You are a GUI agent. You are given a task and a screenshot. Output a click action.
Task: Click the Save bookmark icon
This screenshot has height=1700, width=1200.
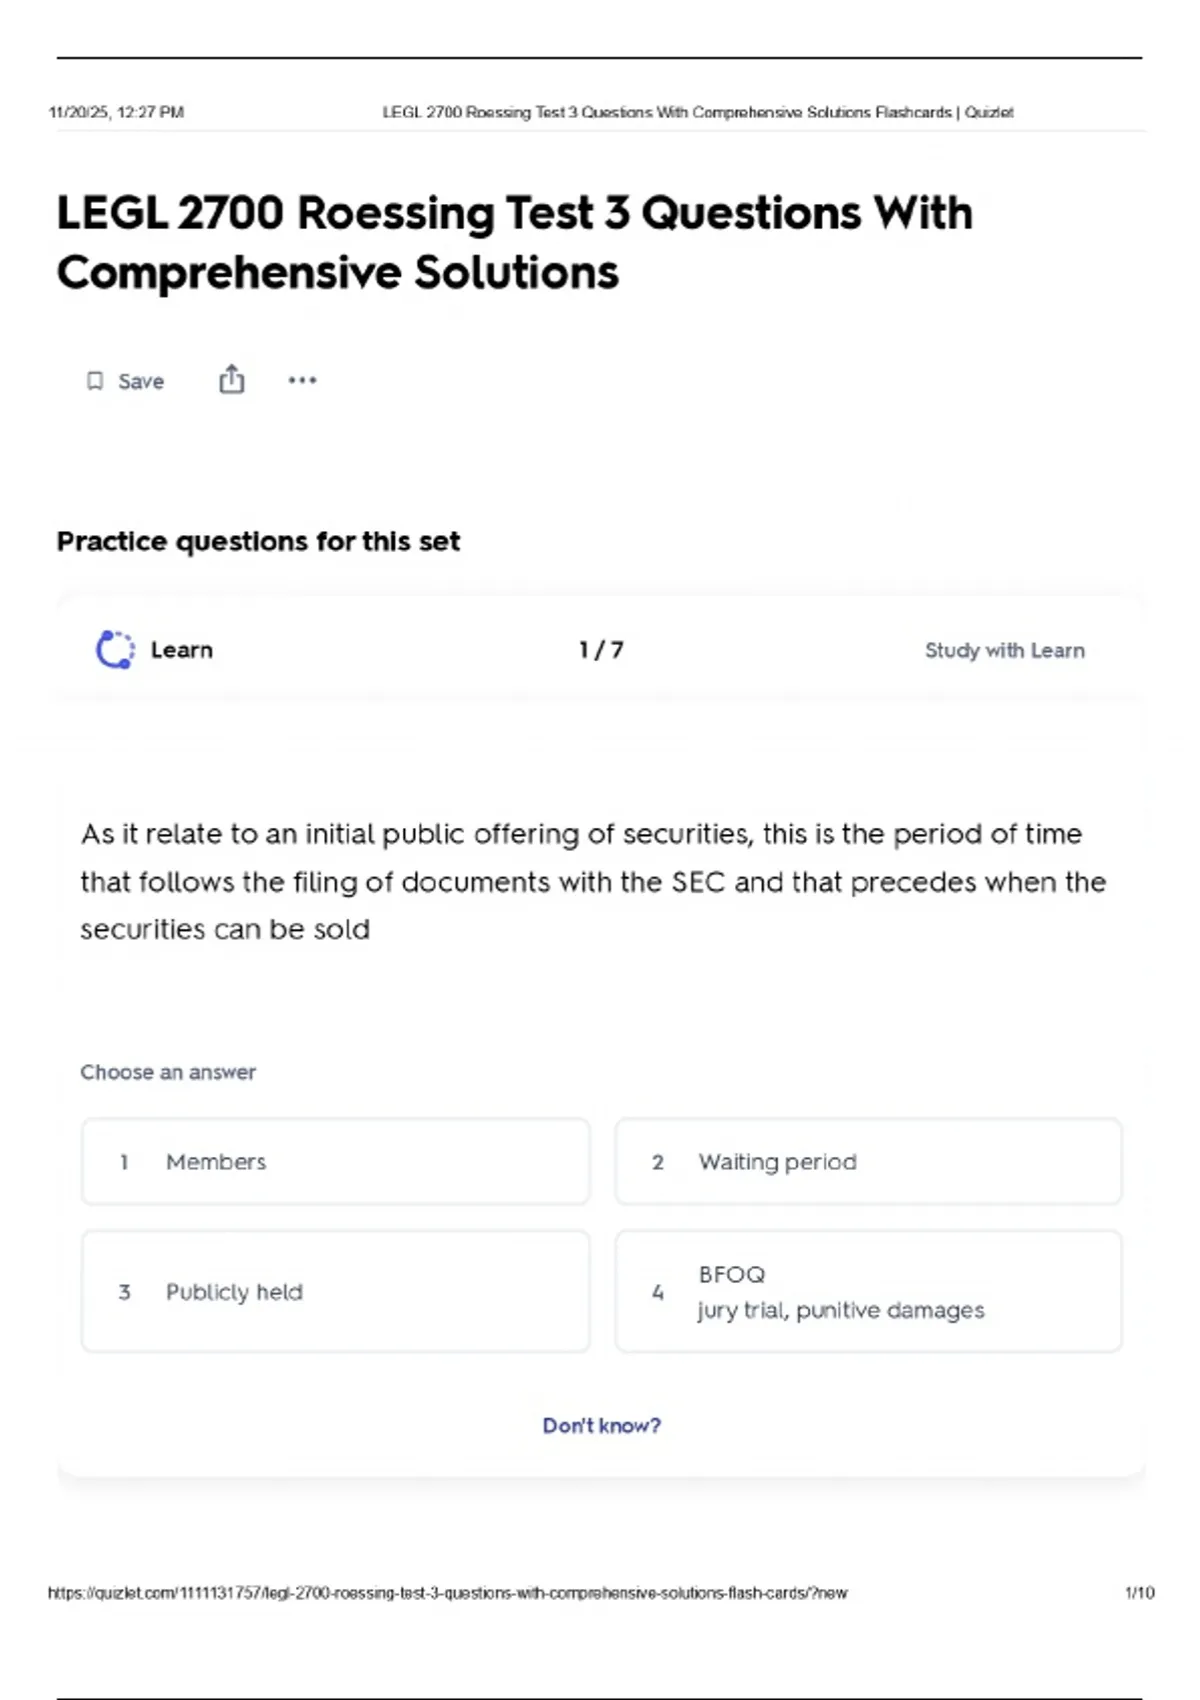click(95, 381)
